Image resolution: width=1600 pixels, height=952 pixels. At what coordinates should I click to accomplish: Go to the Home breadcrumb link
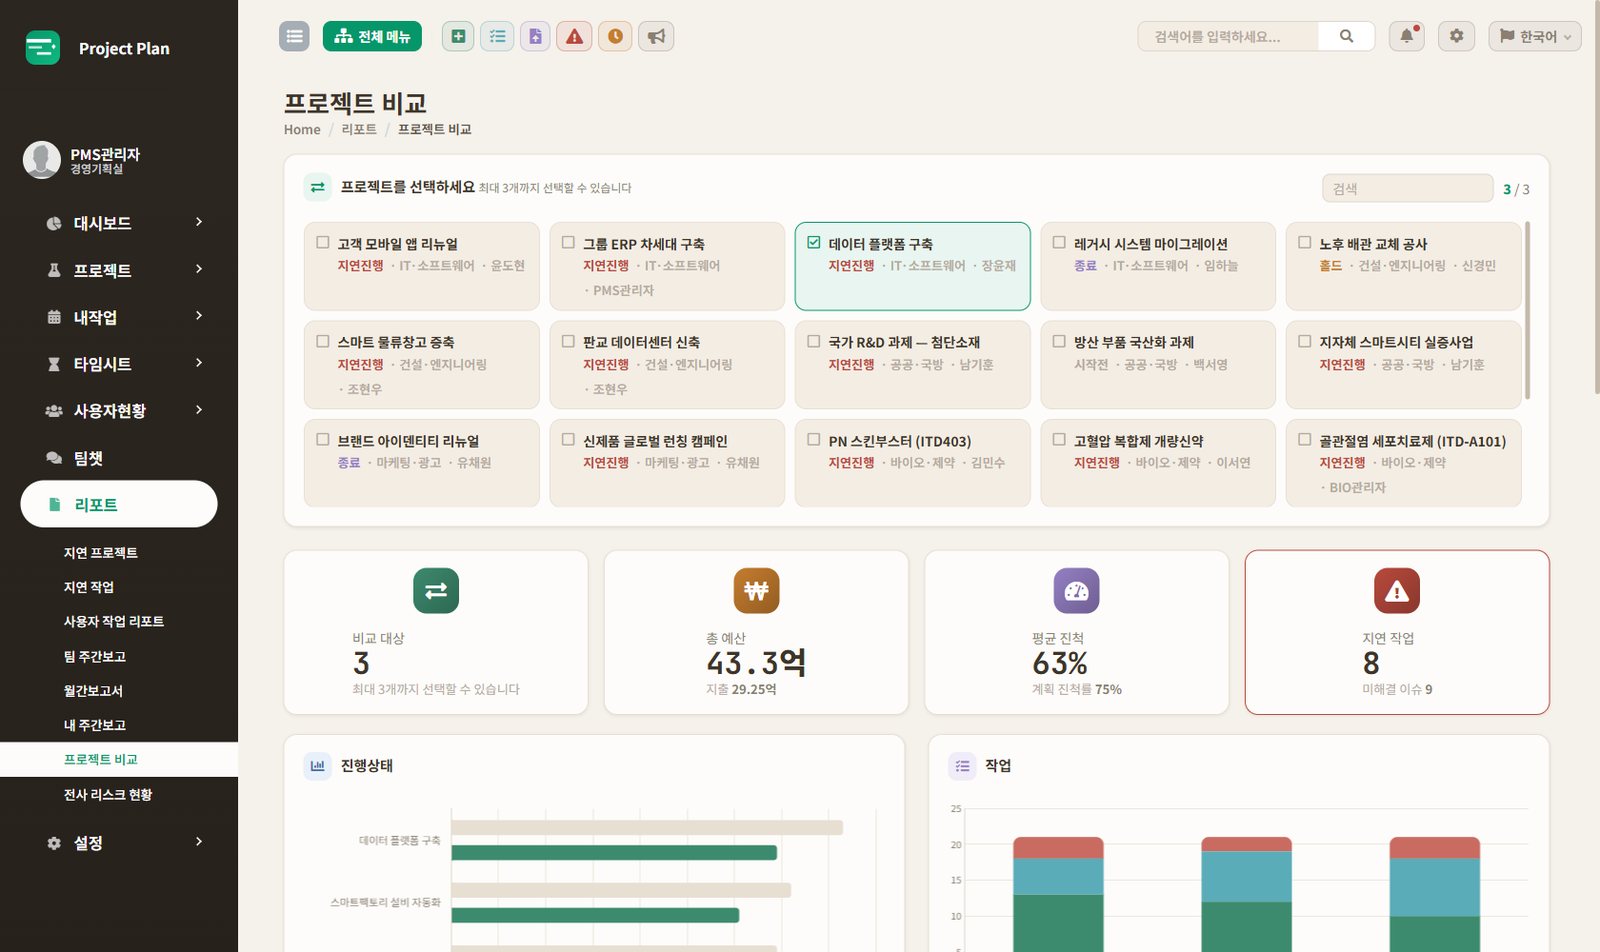tap(302, 130)
